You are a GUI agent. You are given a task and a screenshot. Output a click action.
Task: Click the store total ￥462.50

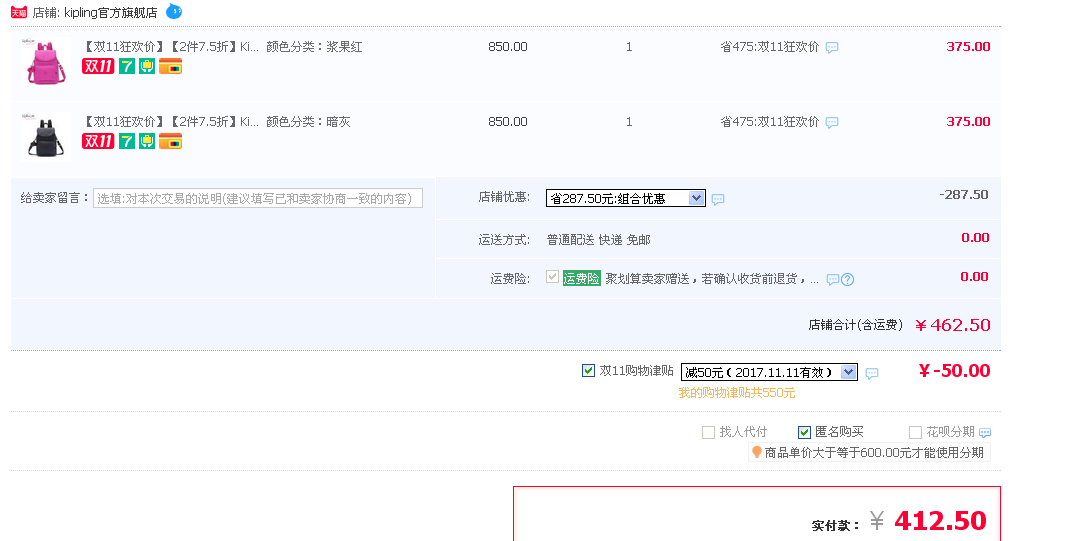pos(952,325)
